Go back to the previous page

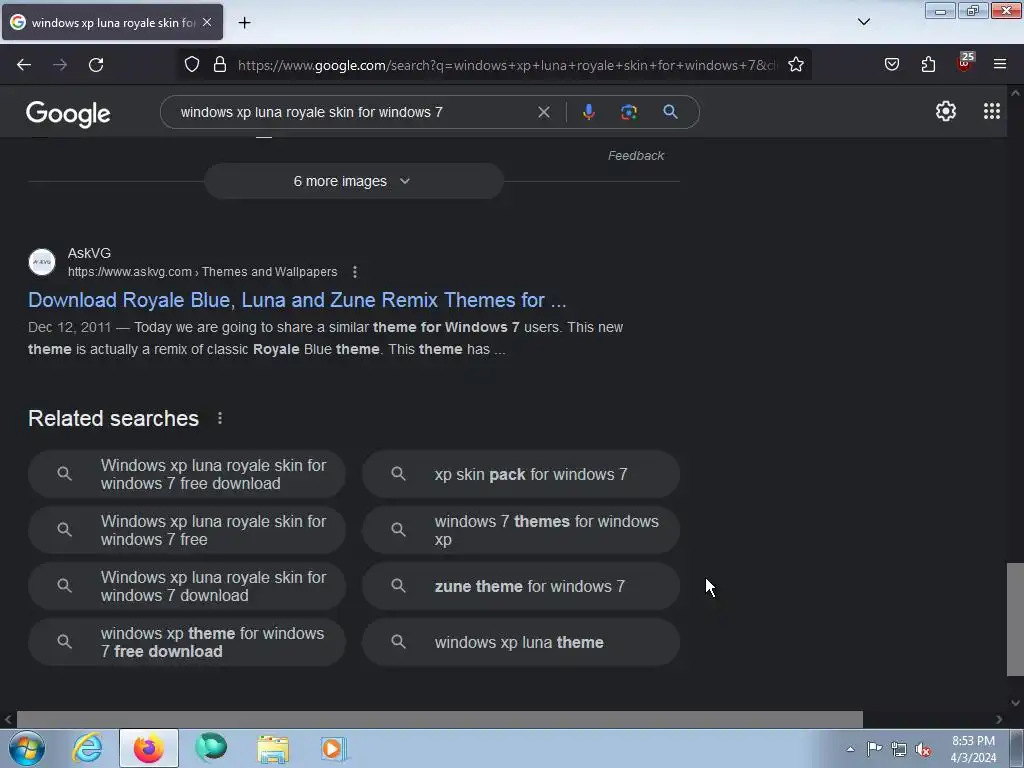coord(24,65)
